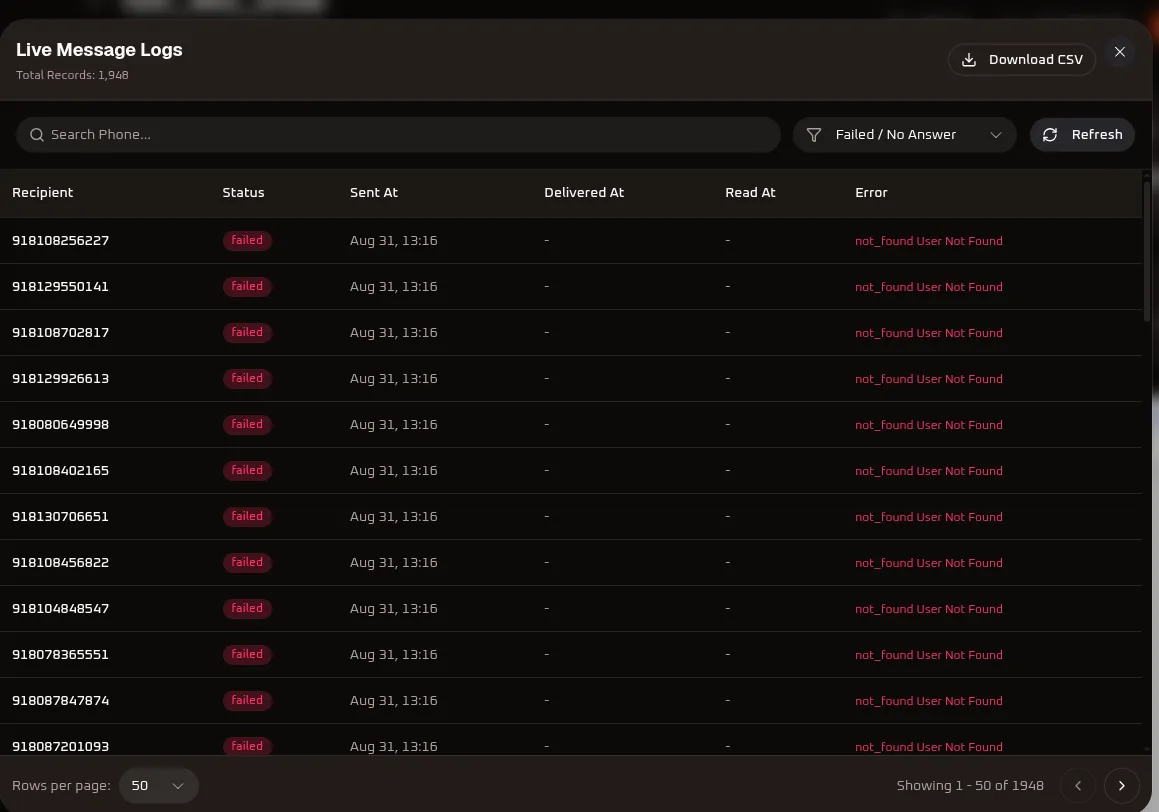Click error text for 918108256227 row
This screenshot has height=812, width=1159.
(928, 241)
